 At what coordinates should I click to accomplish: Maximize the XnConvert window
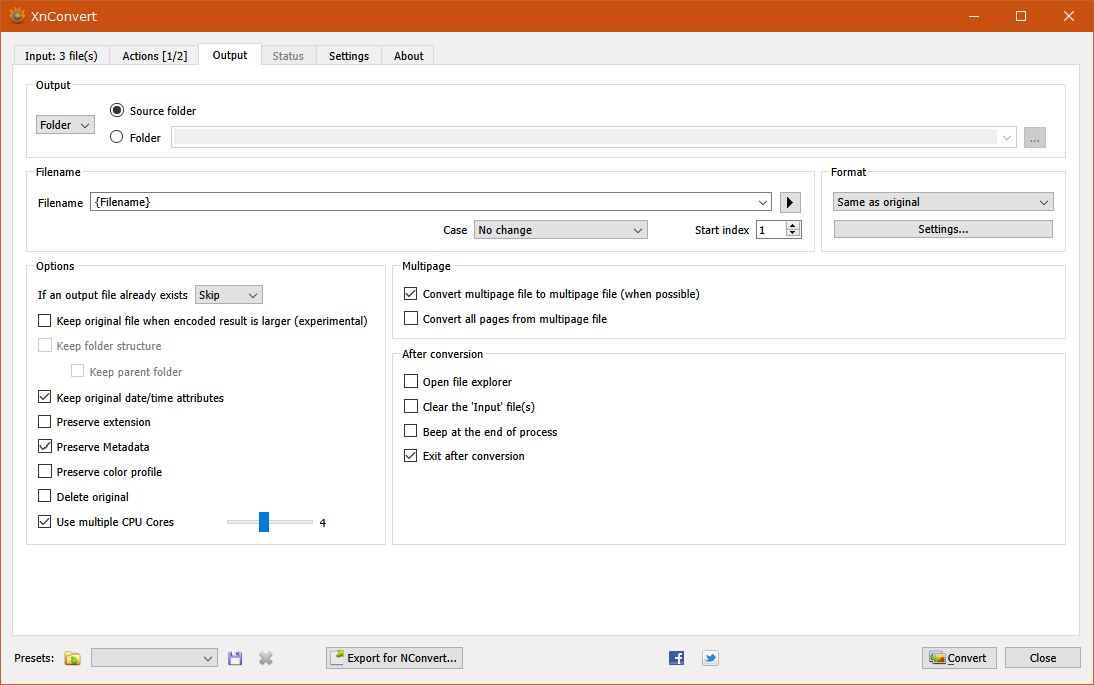coord(1021,16)
